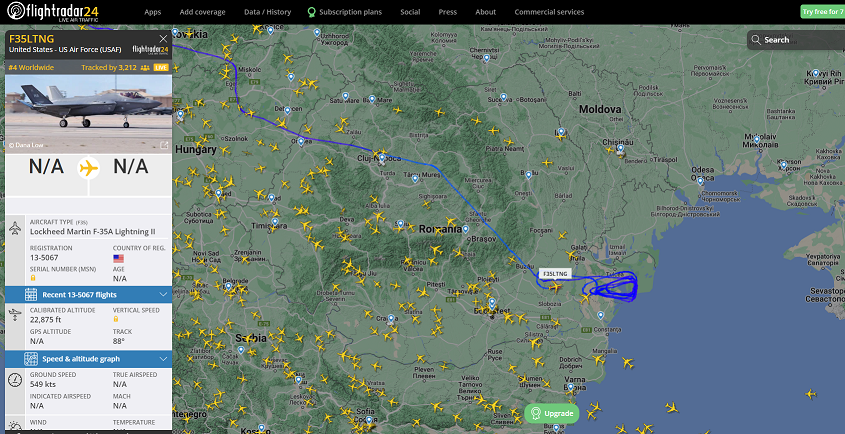Click the F35LTNG aircraft label on map

tap(555, 274)
